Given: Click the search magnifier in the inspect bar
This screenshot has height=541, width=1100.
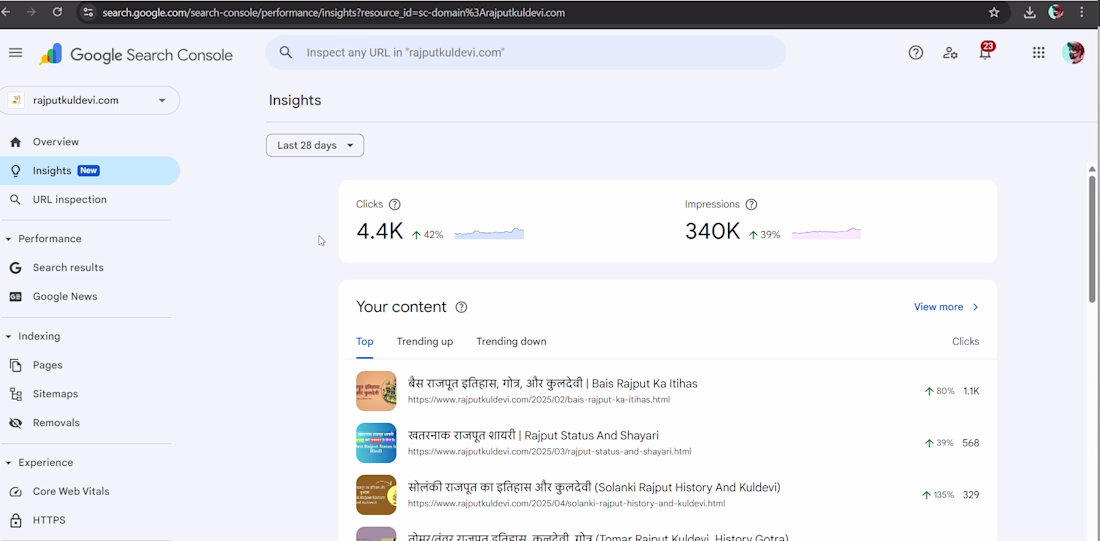Looking at the screenshot, I should (286, 53).
